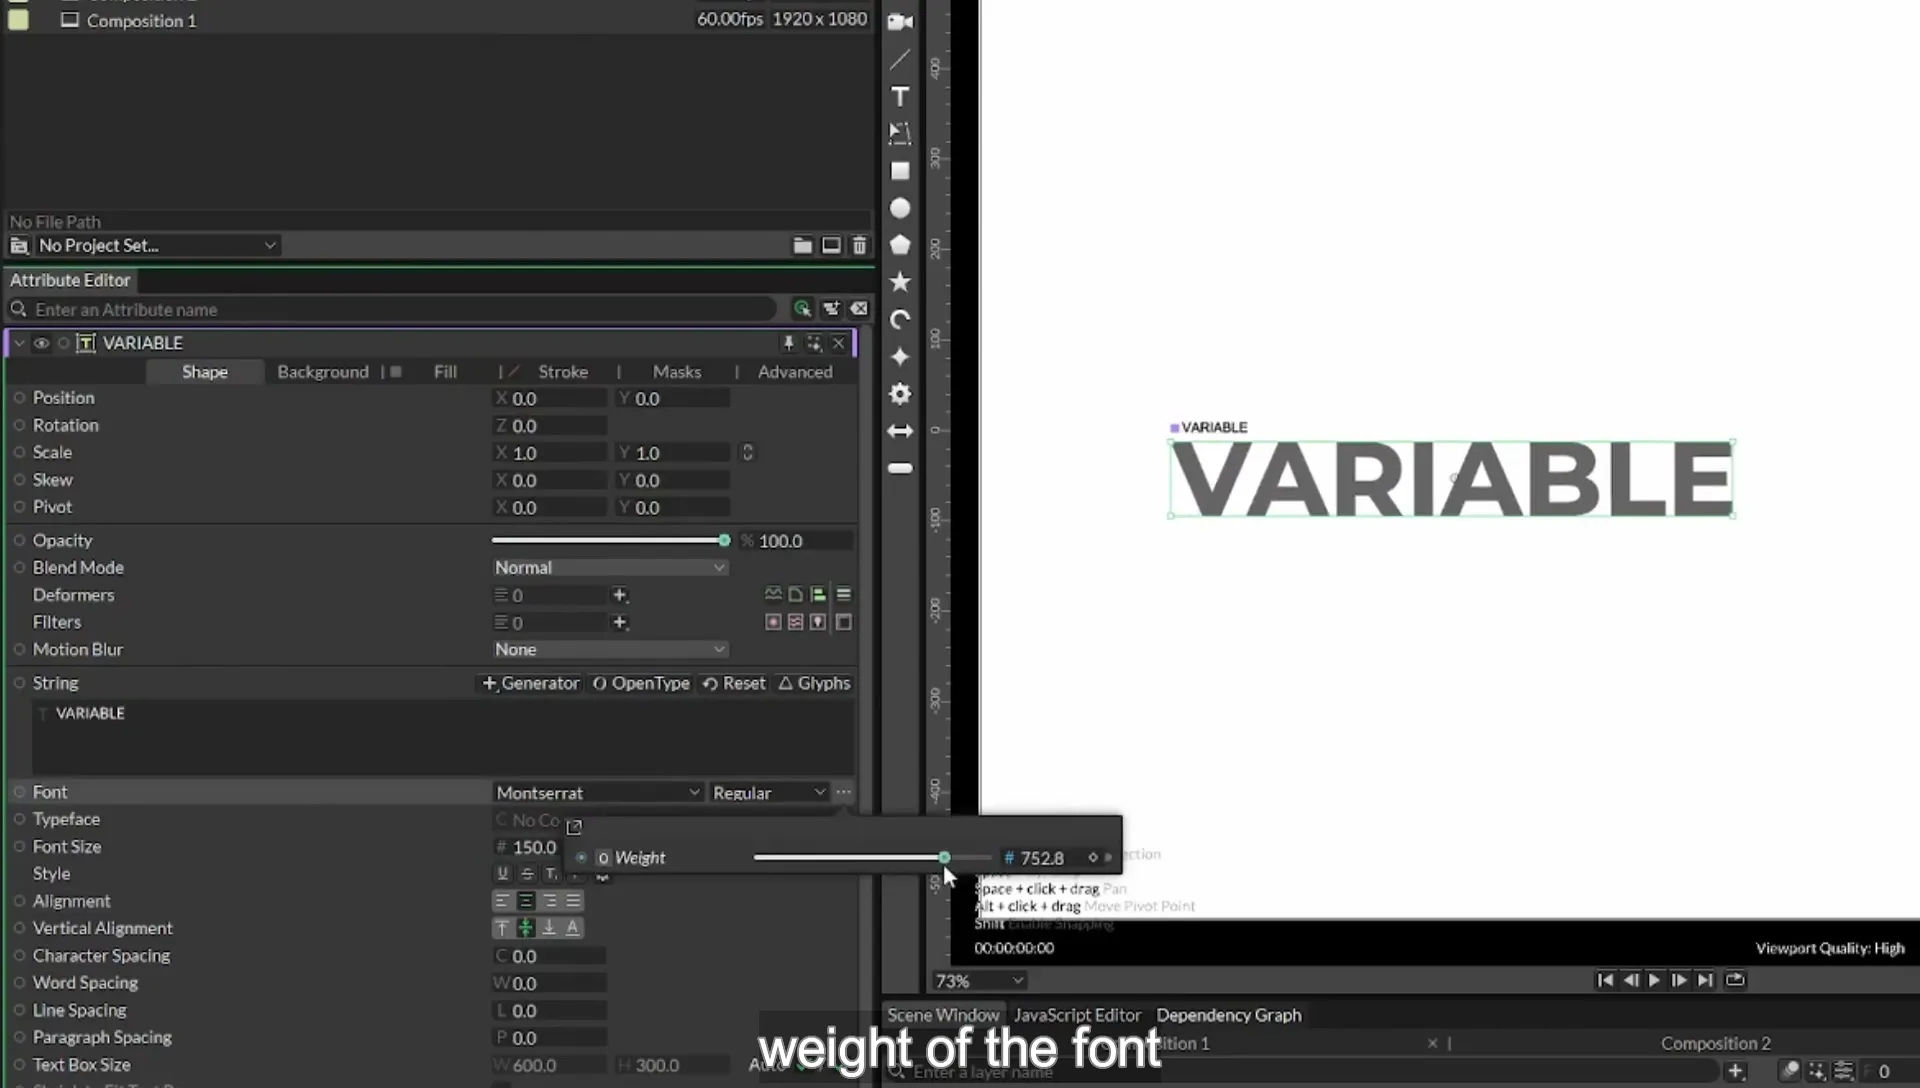Toggle underline text style

[x=503, y=873]
